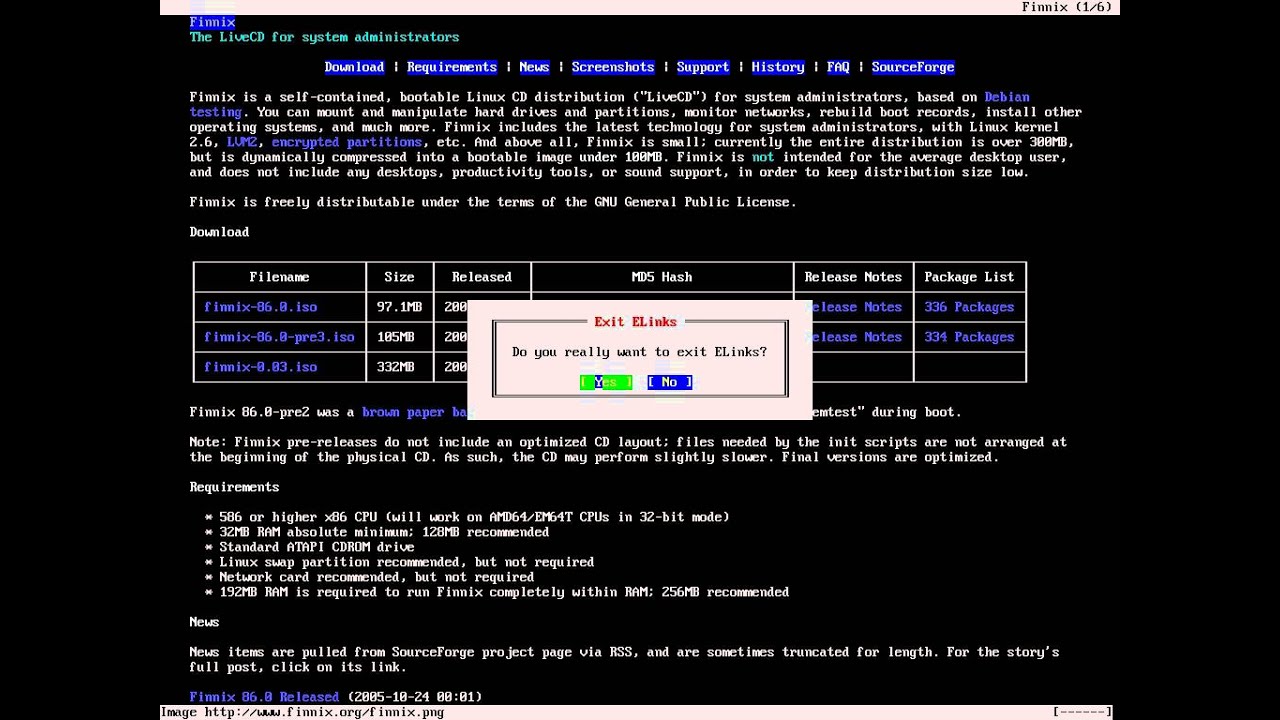Confirm exit with the Yes button

tap(606, 382)
